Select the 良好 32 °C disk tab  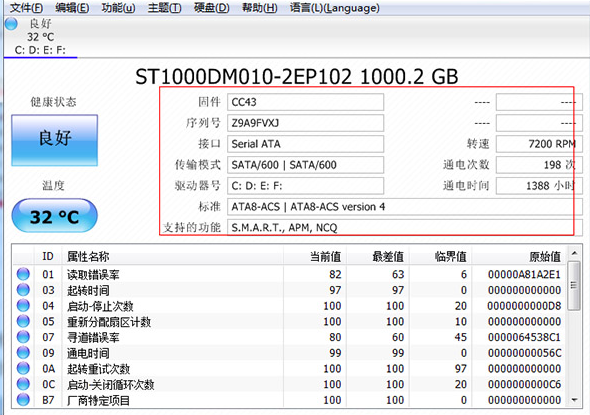click(40, 37)
